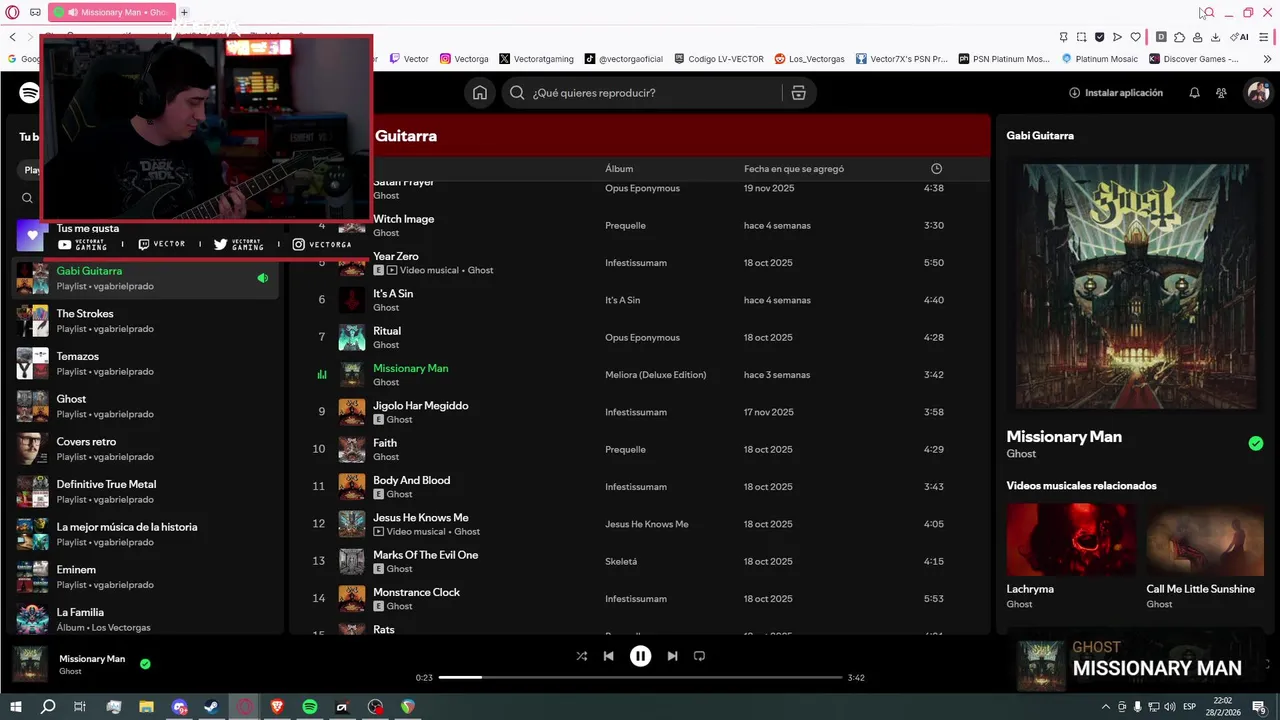Open the Browse icon in search bar
Image resolution: width=1280 pixels, height=720 pixels.
798,93
